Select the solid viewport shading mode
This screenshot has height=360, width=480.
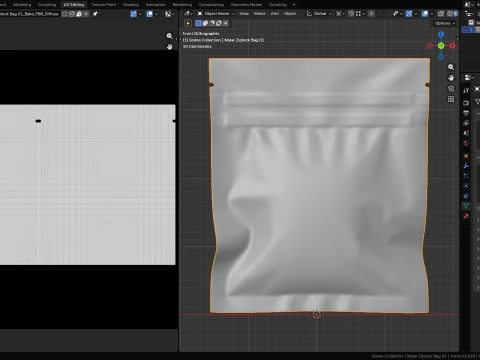pyautogui.click(x=456, y=14)
